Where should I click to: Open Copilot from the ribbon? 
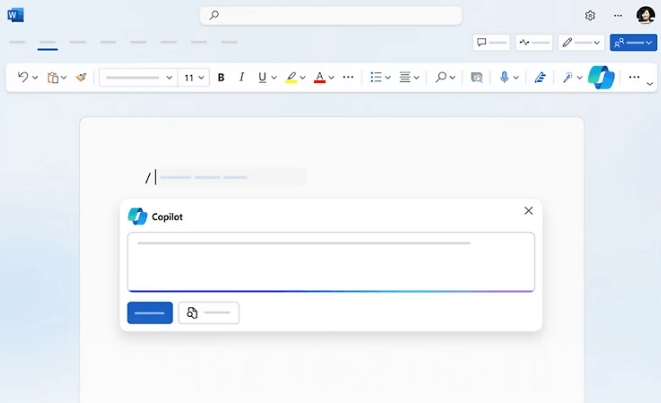coord(601,77)
